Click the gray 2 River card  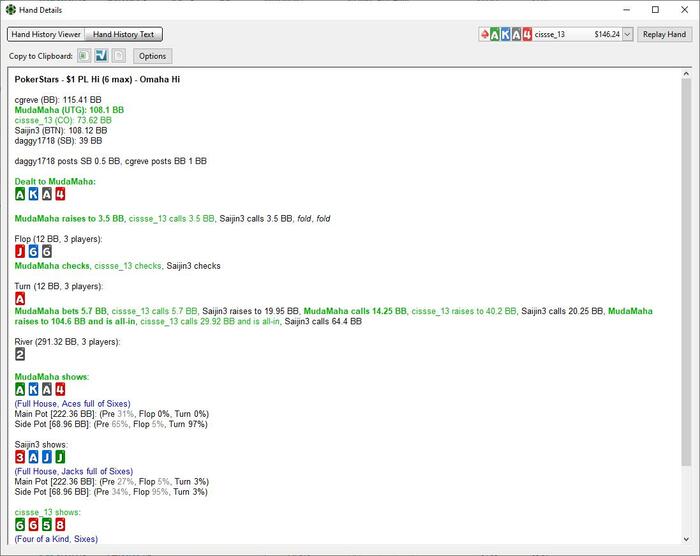20,354
